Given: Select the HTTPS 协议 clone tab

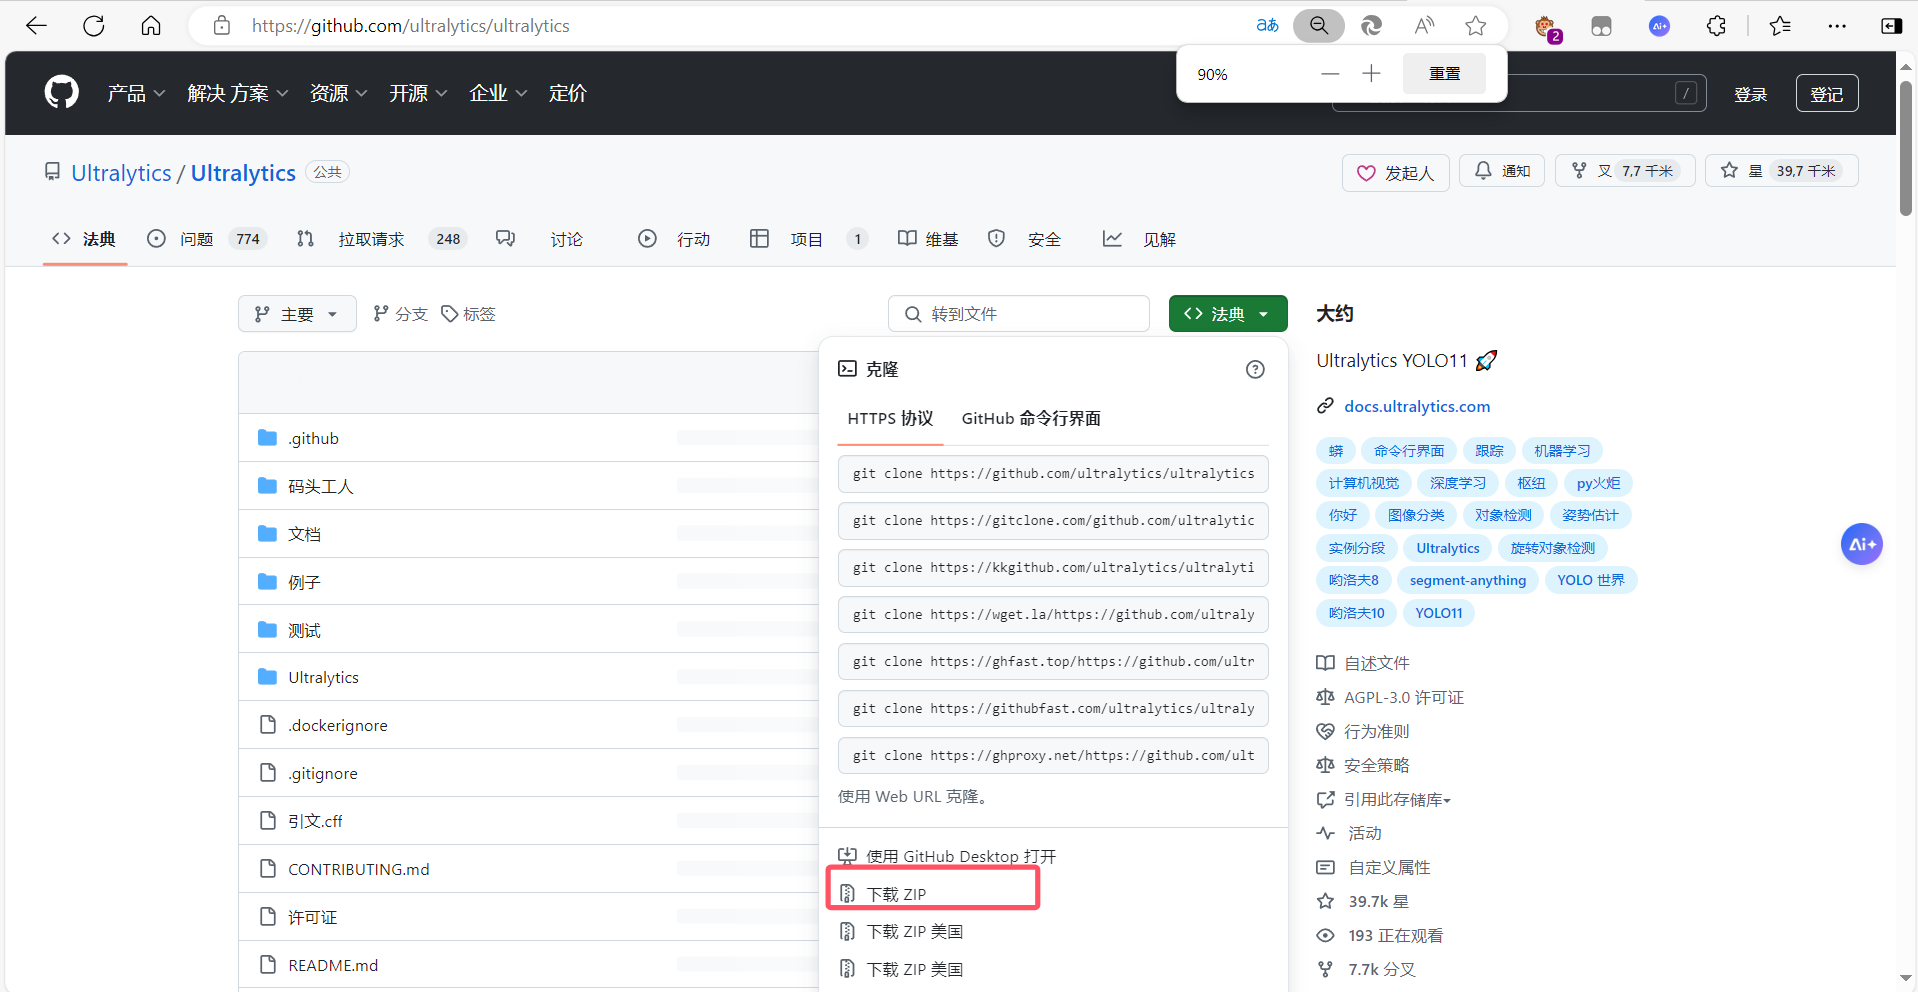Looking at the screenshot, I should [890, 419].
